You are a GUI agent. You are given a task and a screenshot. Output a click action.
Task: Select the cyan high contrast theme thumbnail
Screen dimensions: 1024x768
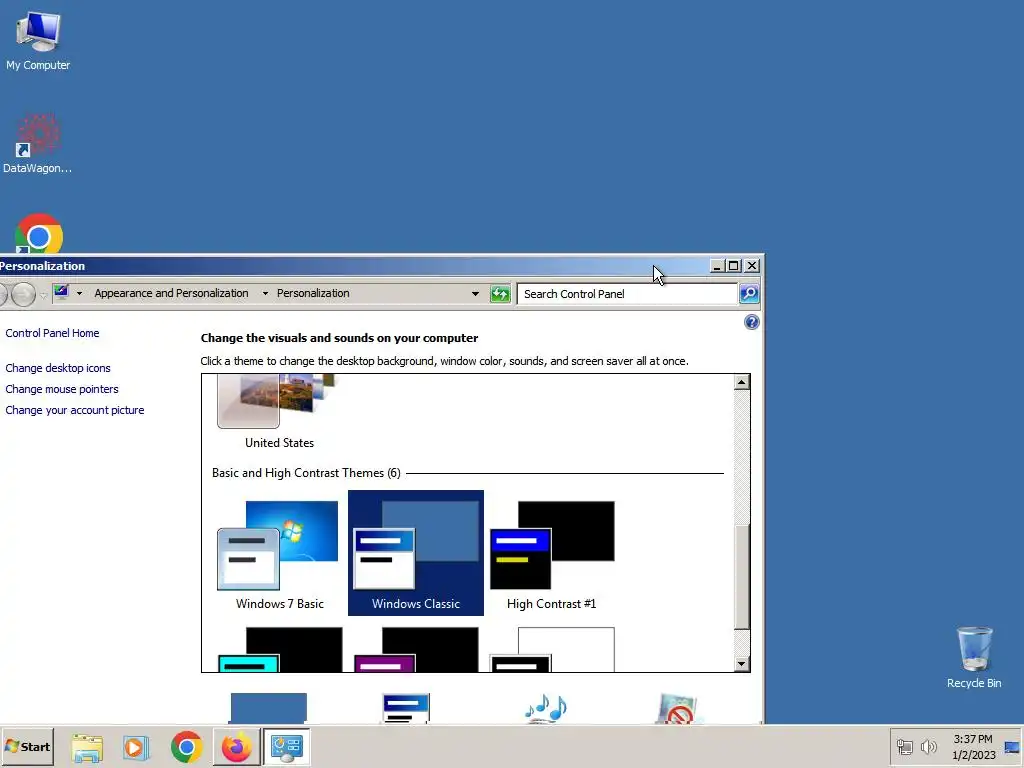coord(280,649)
